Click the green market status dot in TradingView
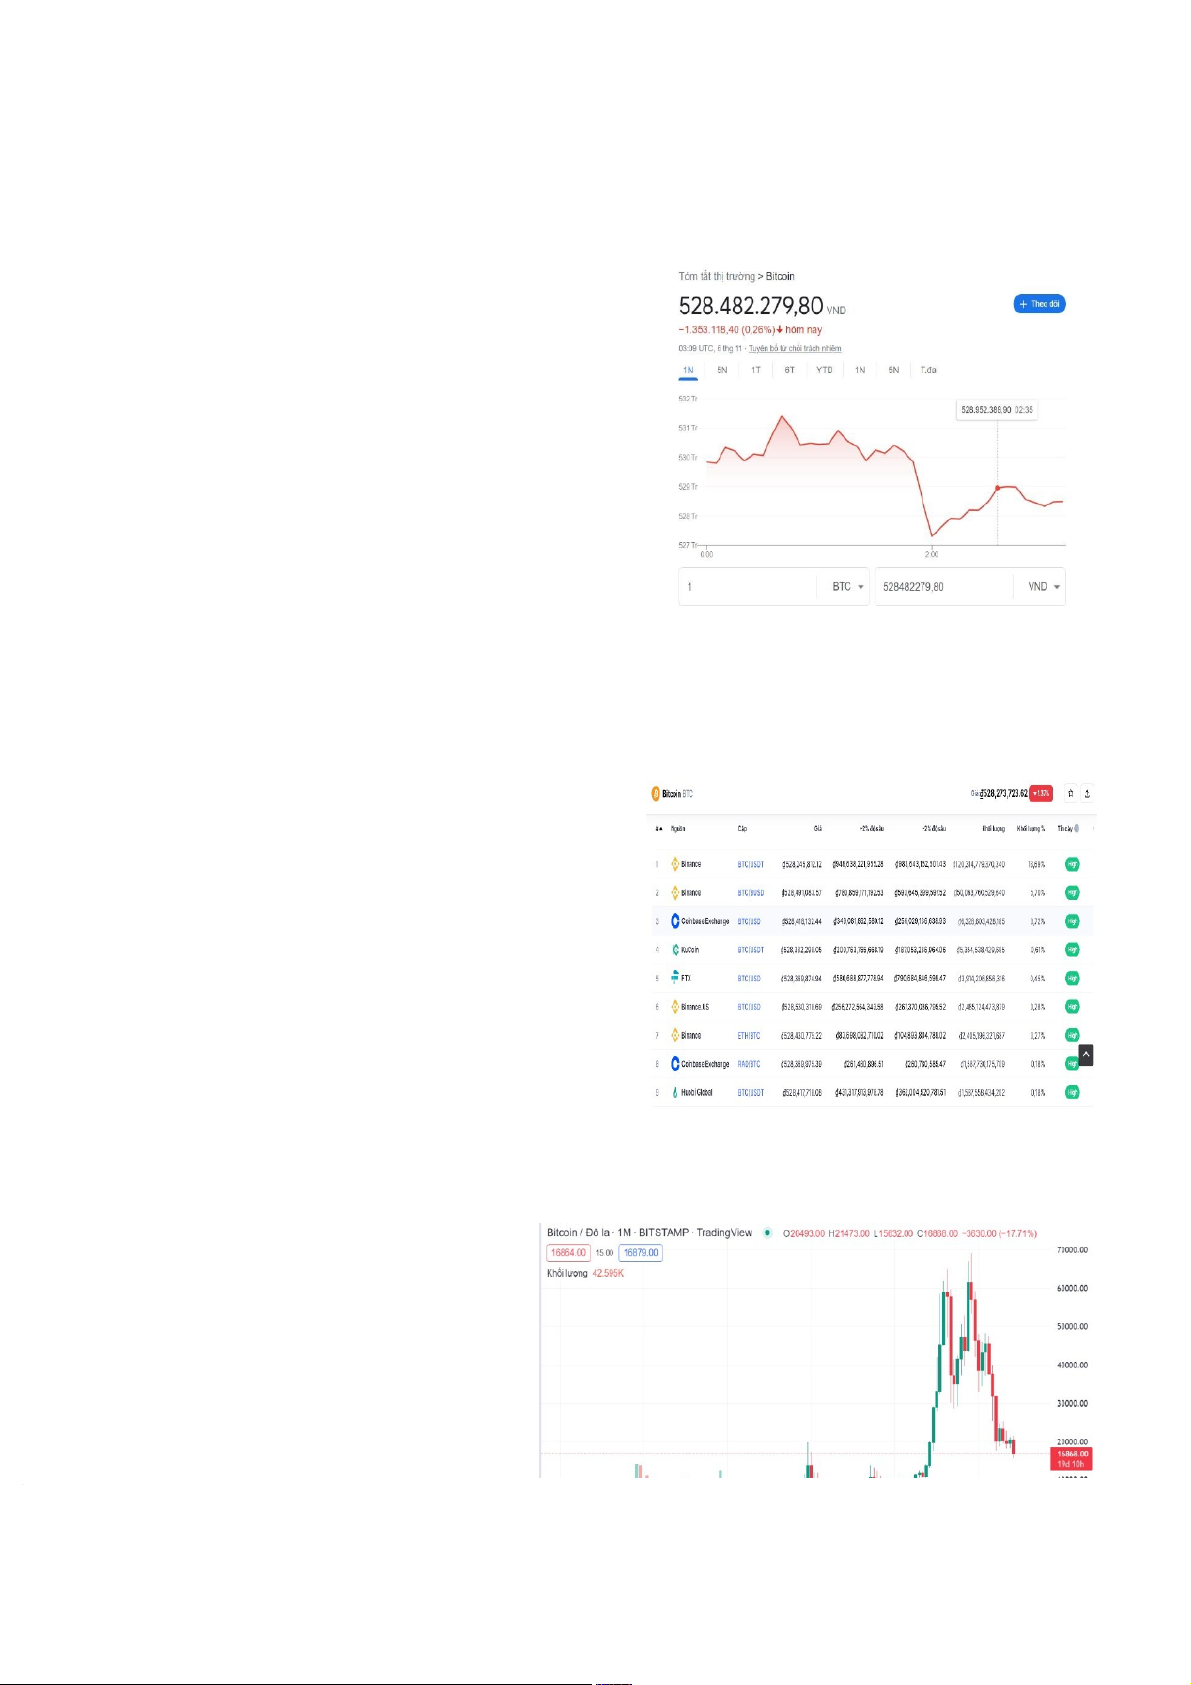Viewport: 1191px width, 1685px height. 767,1233
